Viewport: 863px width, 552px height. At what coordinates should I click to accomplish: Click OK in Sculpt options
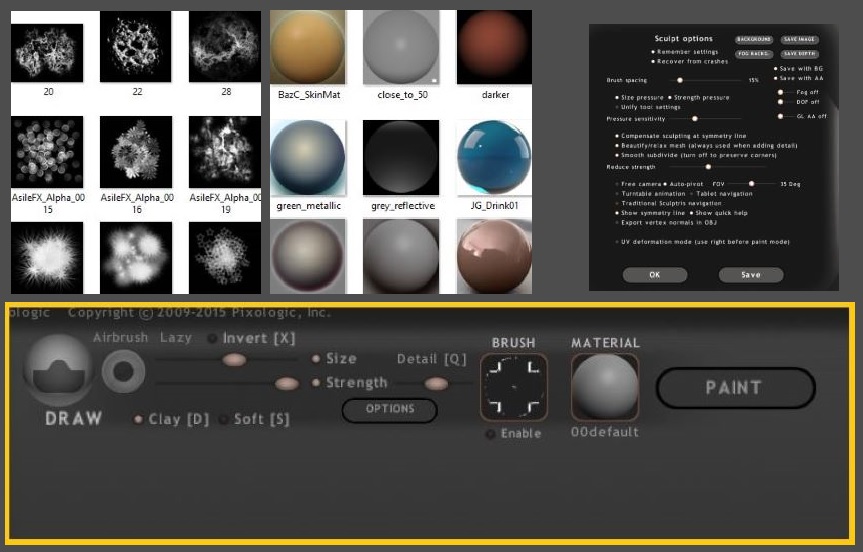point(655,275)
